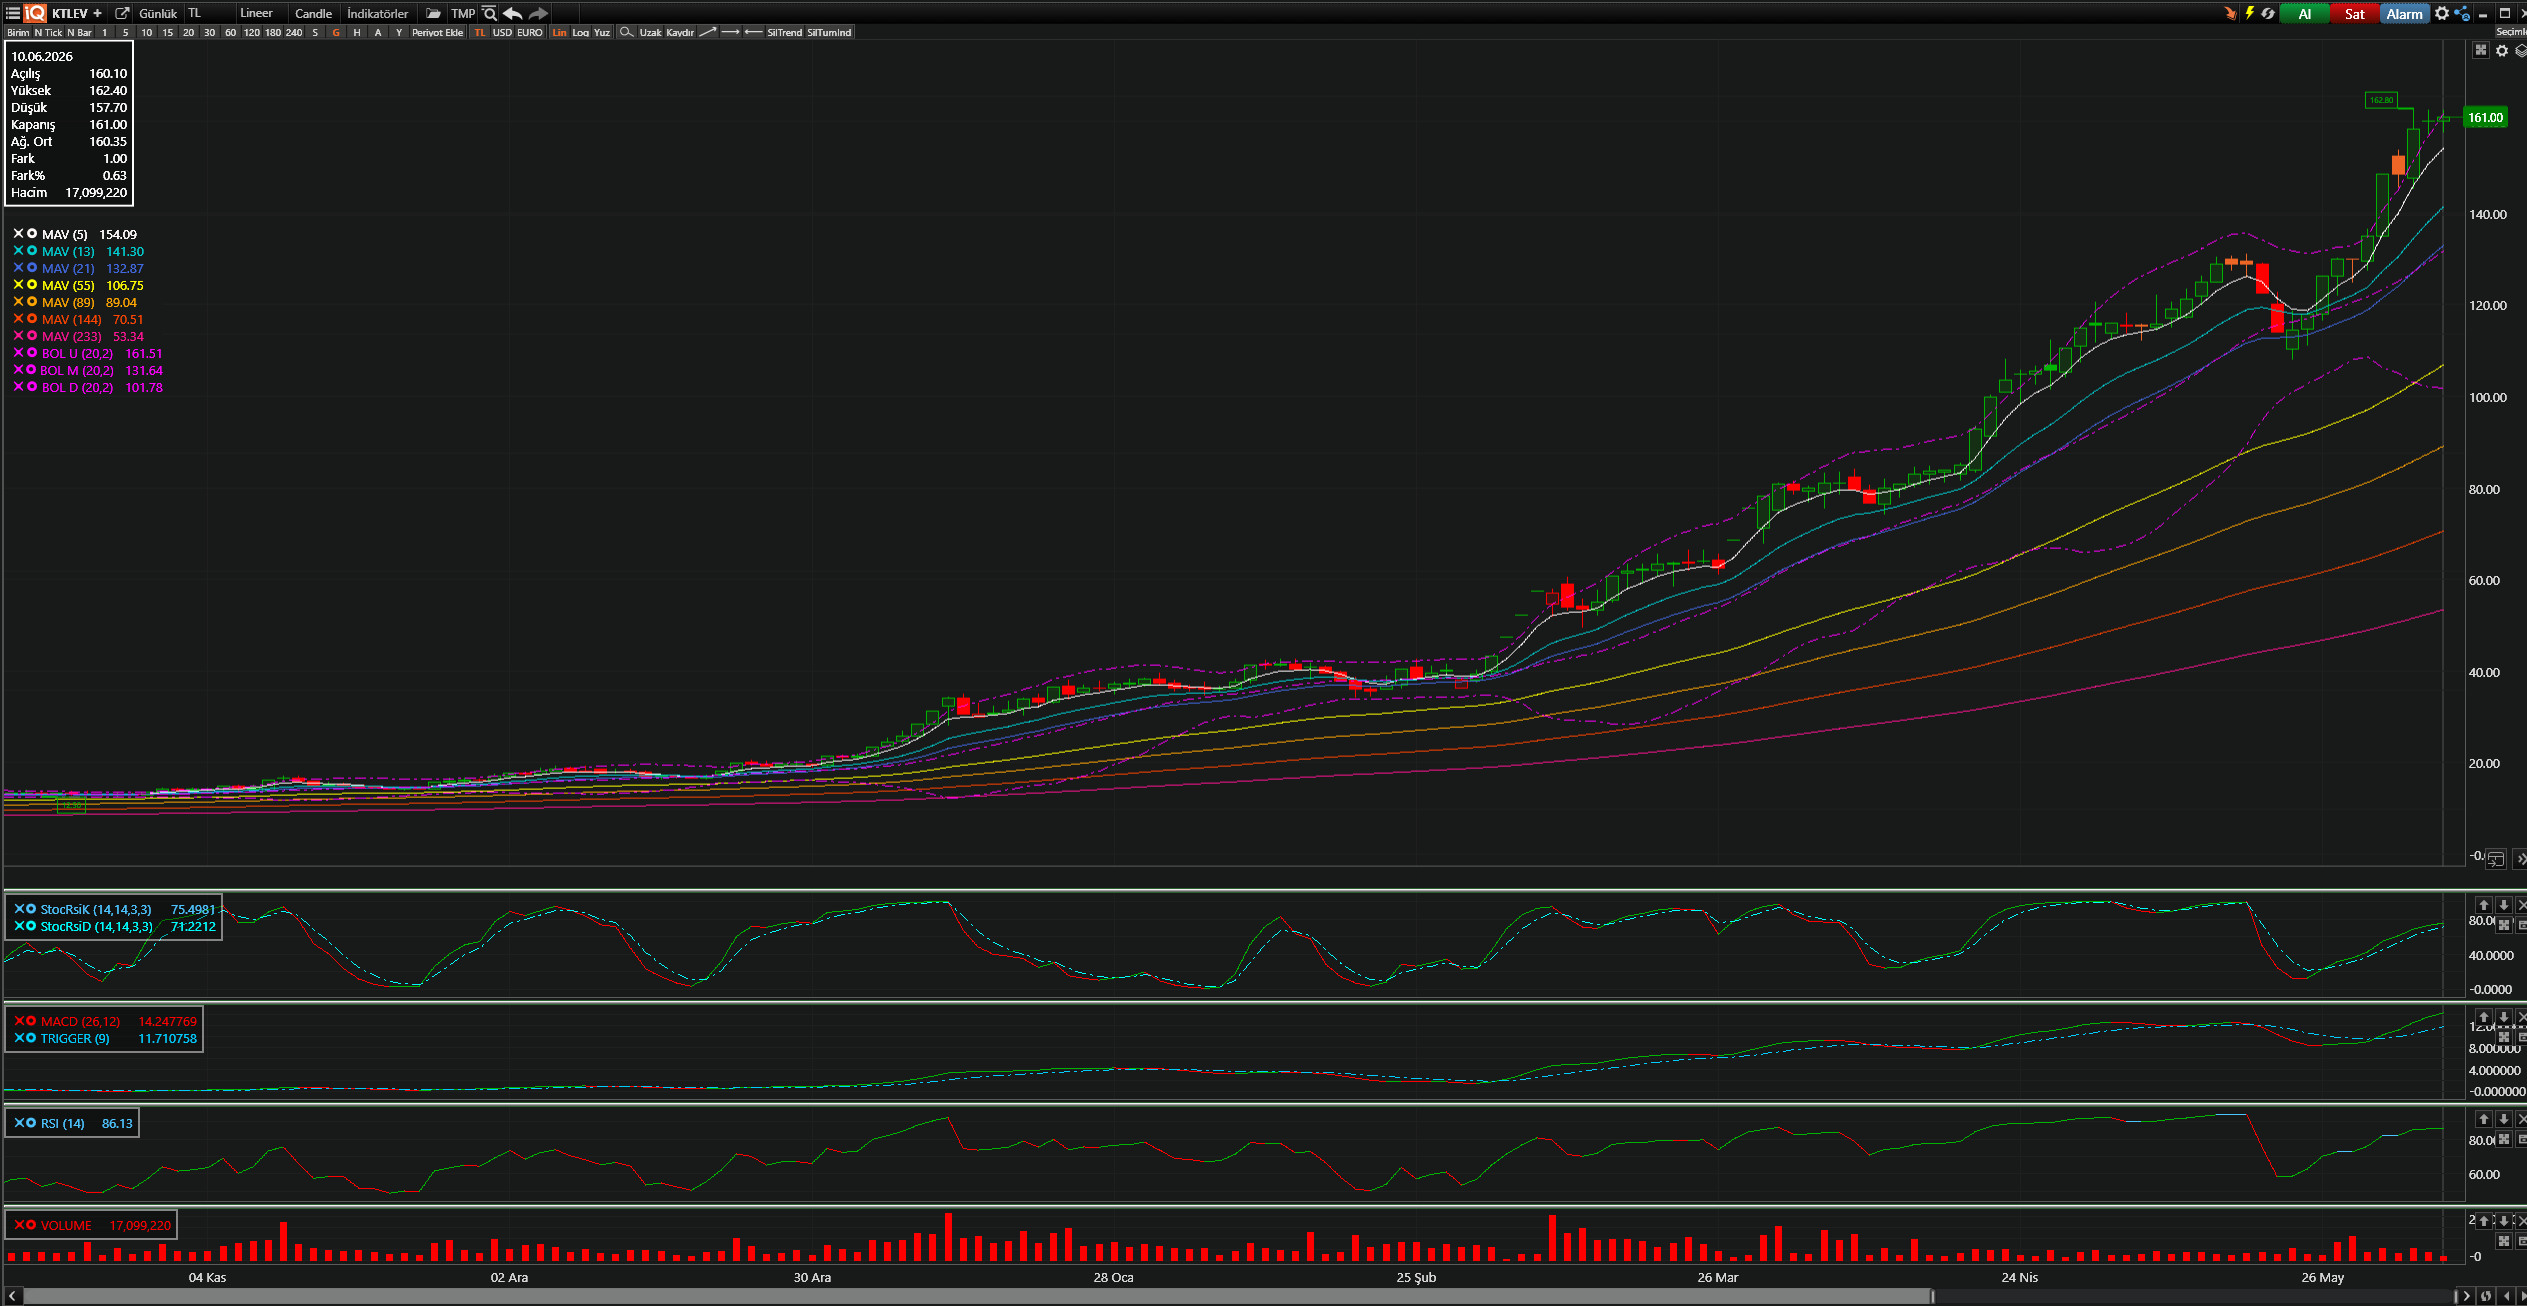
Task: Click the panel import icon near price axis
Action: tap(2496, 859)
